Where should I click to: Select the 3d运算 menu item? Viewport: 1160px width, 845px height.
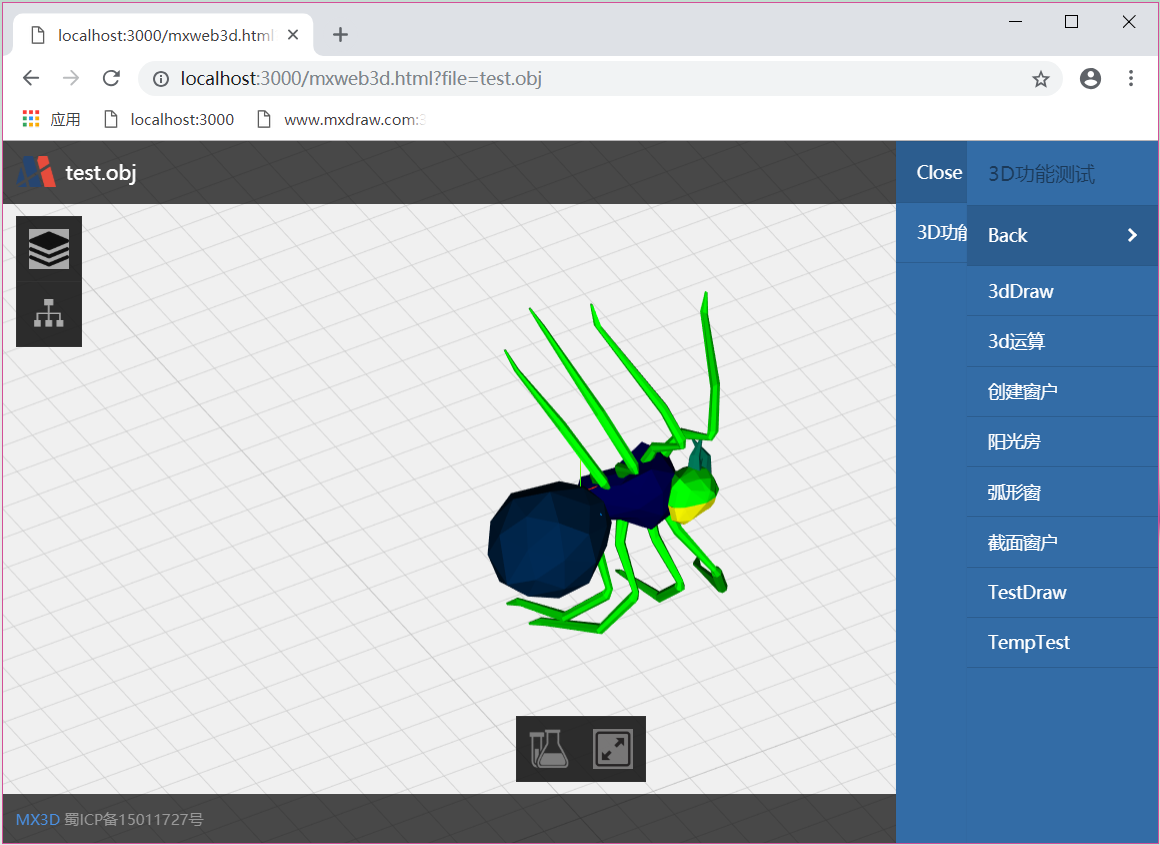pyautogui.click(x=1062, y=341)
